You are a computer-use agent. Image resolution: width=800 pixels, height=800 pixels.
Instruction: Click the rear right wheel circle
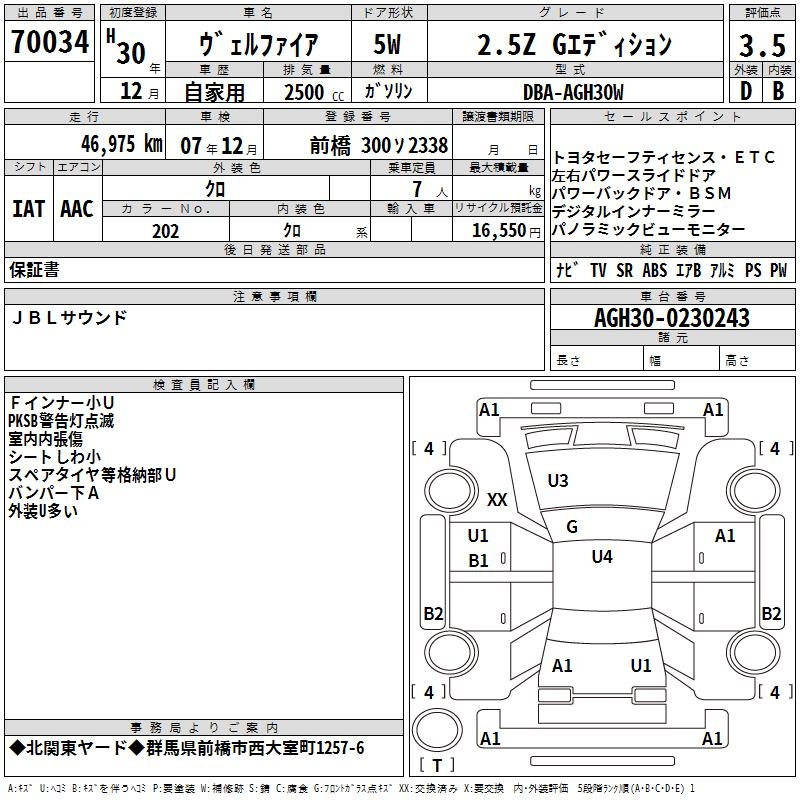click(x=754, y=652)
